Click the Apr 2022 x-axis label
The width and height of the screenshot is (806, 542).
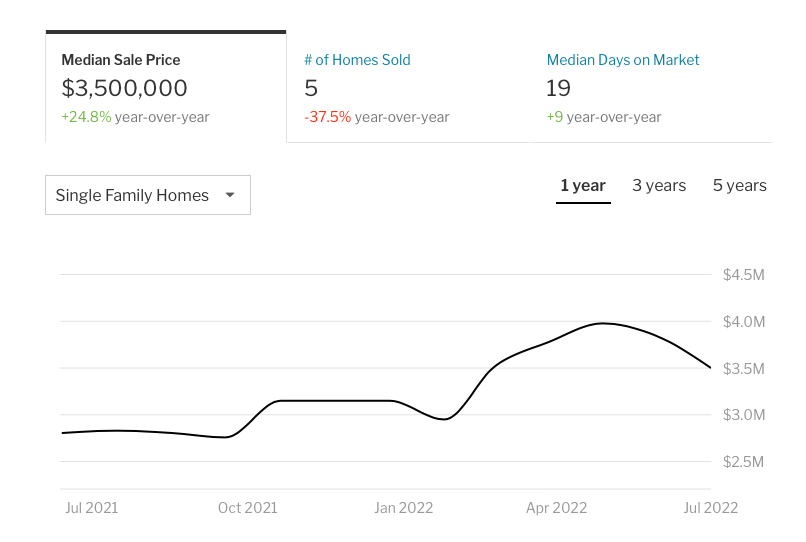click(x=557, y=508)
